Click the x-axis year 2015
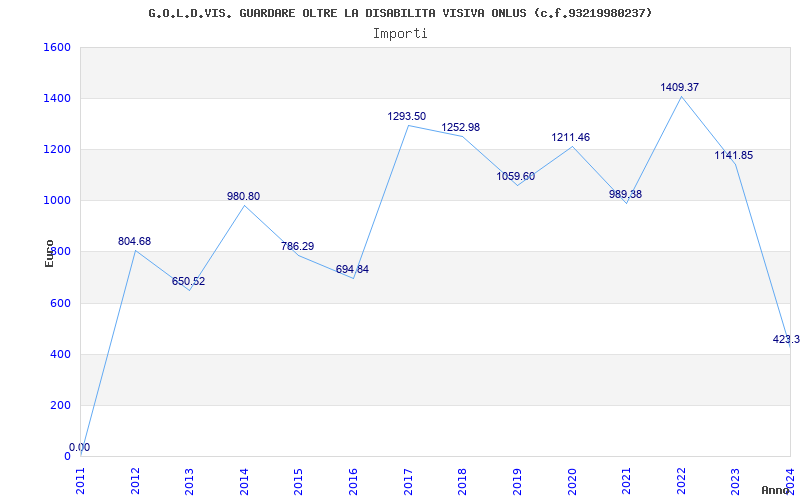Image resolution: width=800 pixels, height=500 pixels. [x=299, y=481]
